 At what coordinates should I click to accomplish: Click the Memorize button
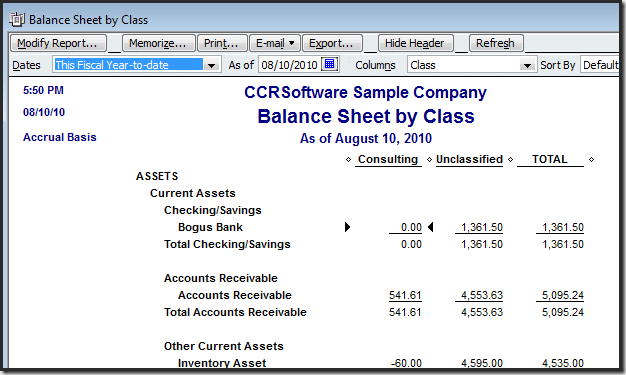coord(158,43)
